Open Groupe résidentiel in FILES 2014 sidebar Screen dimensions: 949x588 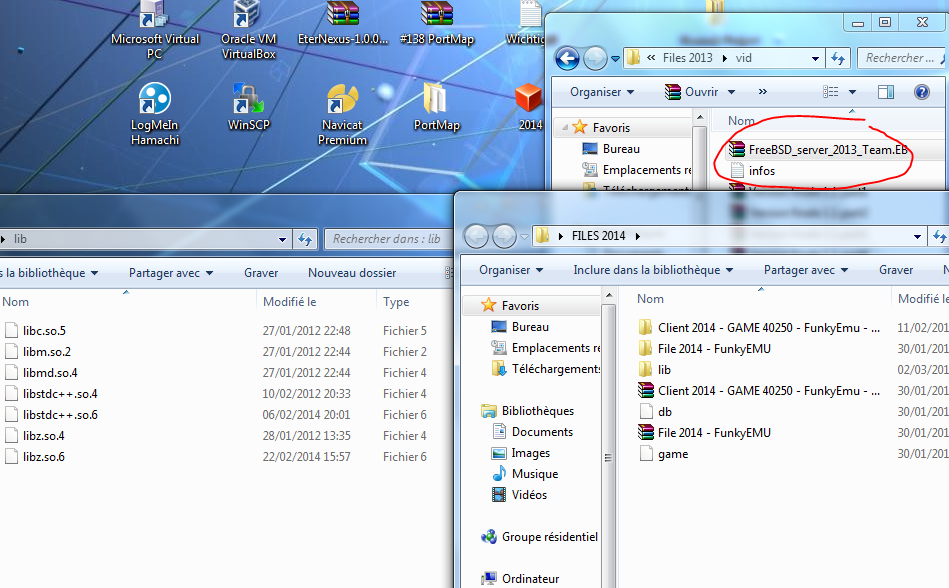[x=539, y=537]
